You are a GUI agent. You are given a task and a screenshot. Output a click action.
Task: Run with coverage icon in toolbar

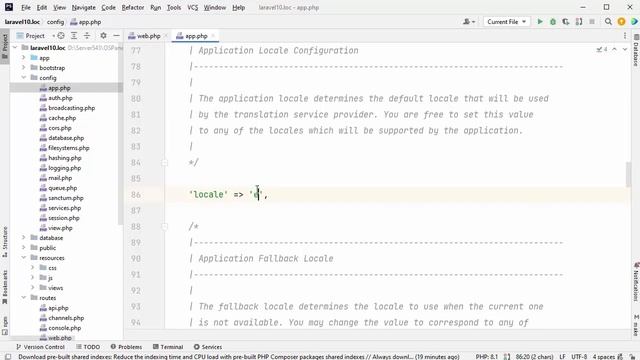pyautogui.click(x=566, y=22)
